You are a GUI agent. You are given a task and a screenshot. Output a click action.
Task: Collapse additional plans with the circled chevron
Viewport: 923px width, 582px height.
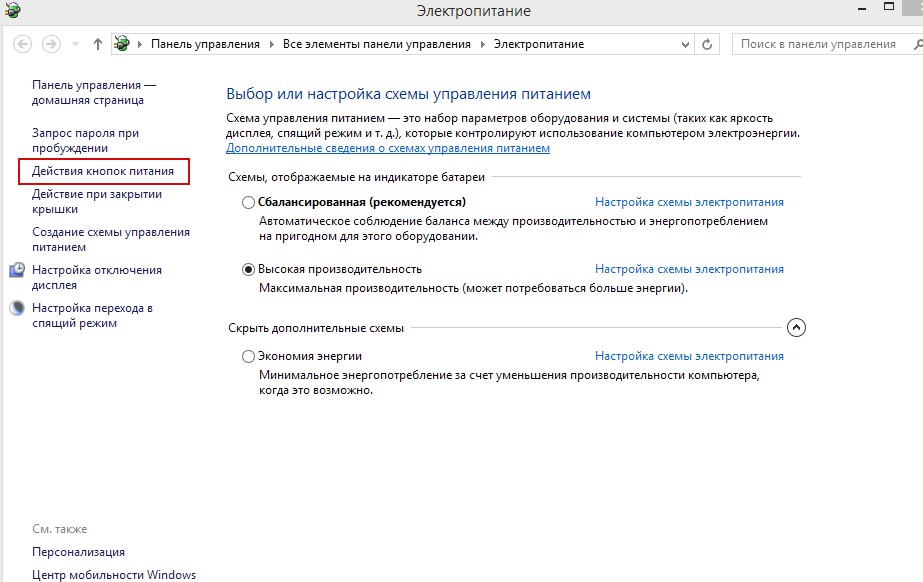tap(796, 327)
